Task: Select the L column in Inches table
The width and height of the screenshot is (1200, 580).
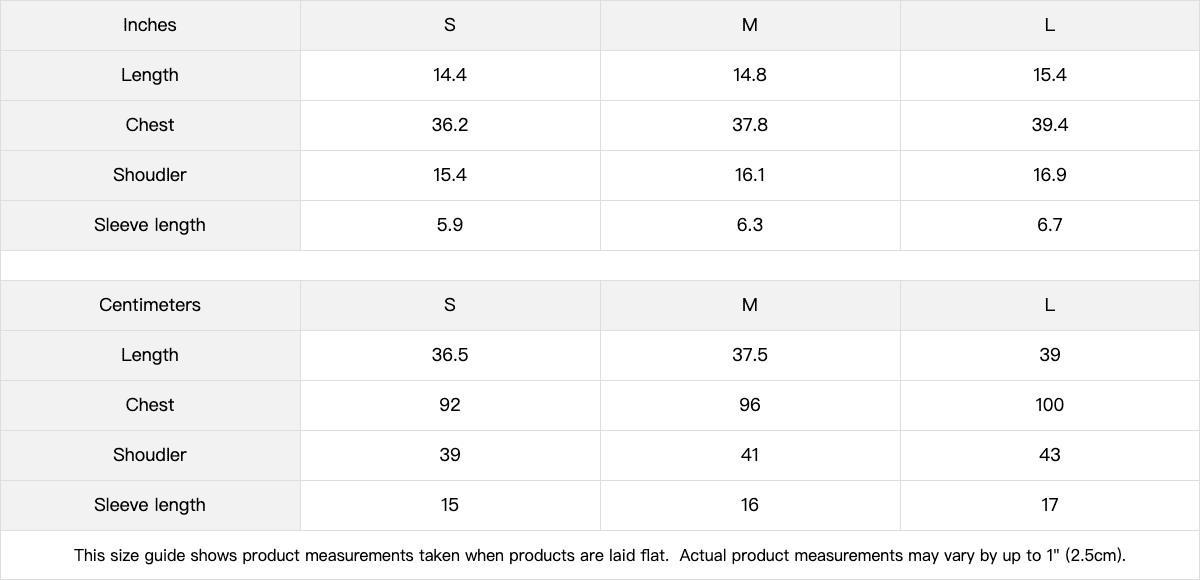Action: click(x=1050, y=25)
